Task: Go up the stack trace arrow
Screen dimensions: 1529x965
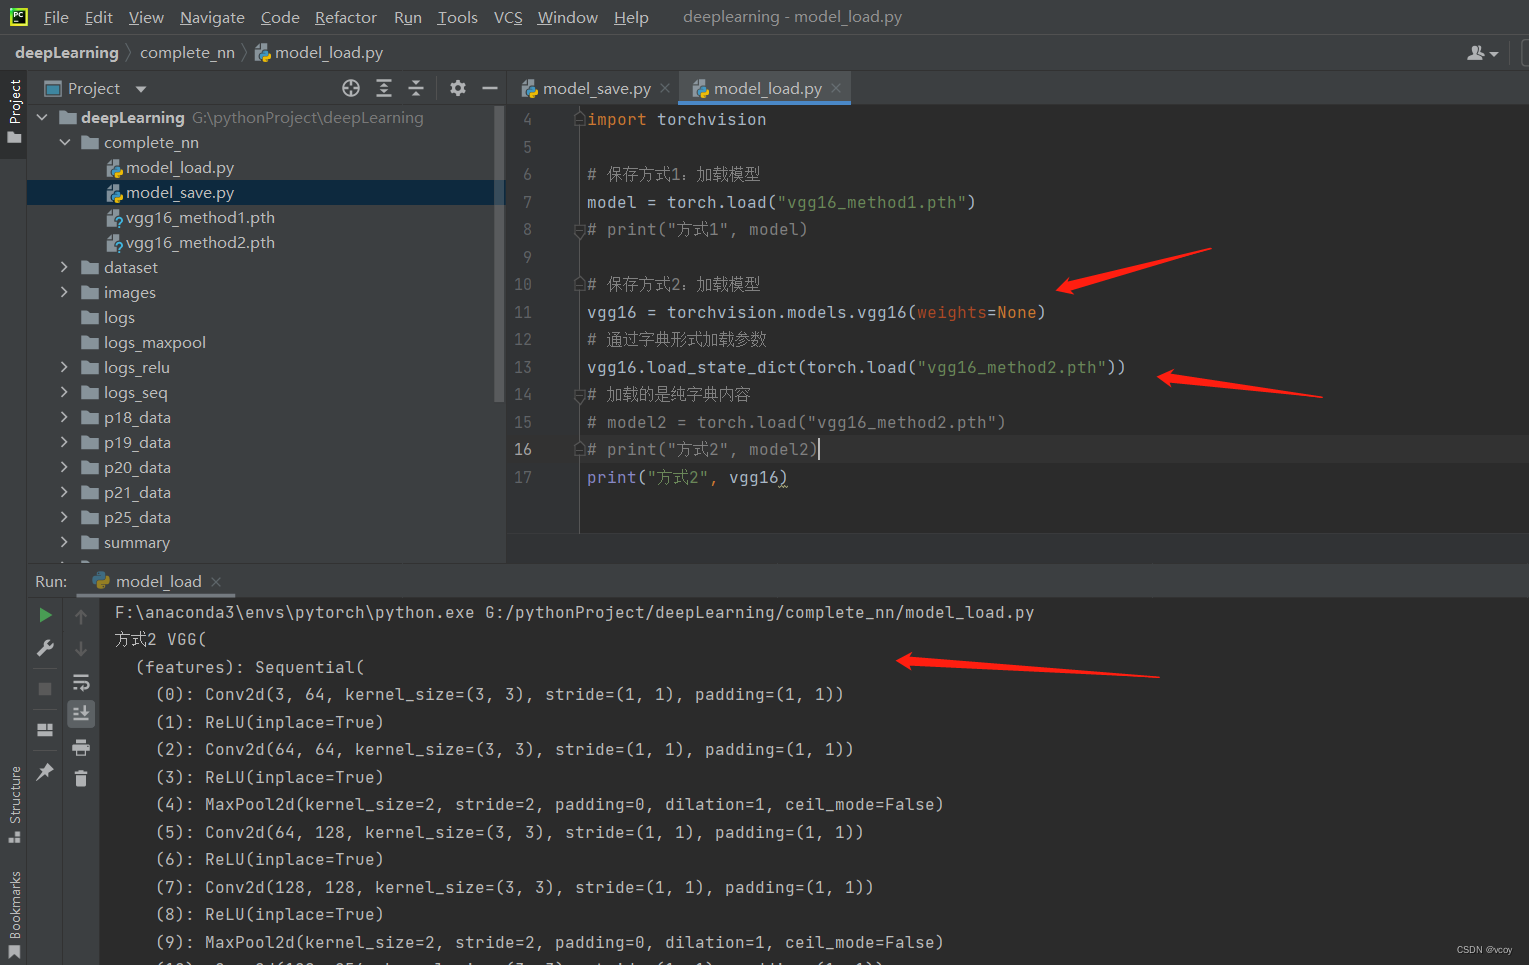Action: coord(81,617)
